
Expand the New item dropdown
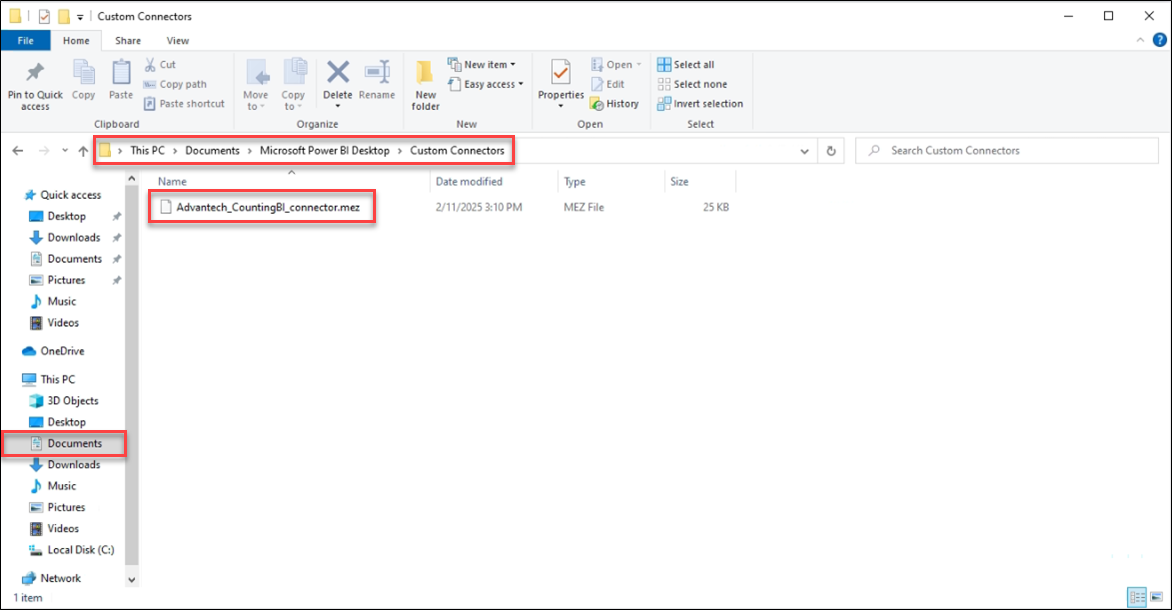click(482, 65)
